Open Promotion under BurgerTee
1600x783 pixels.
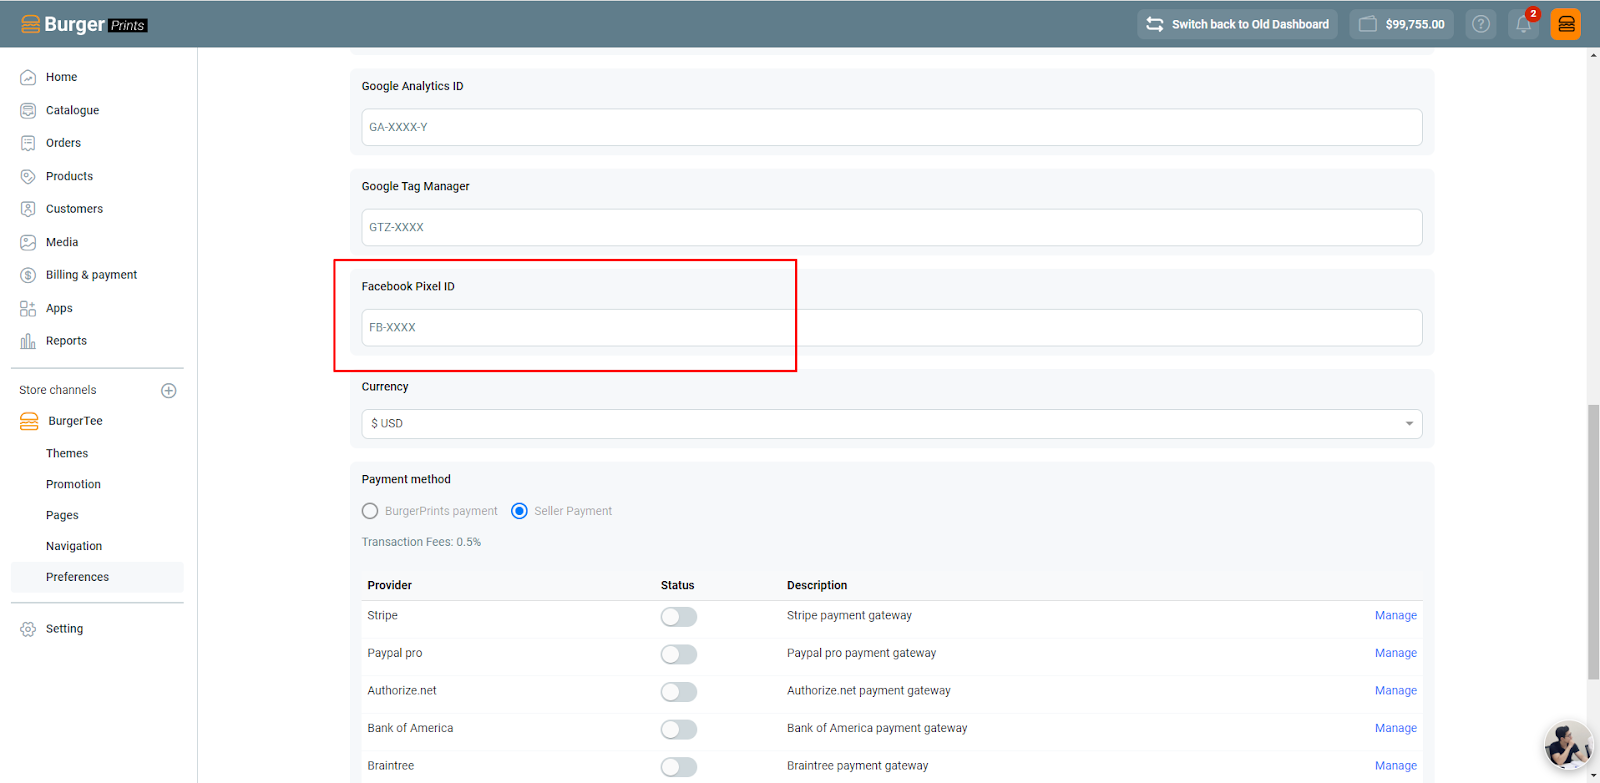click(x=73, y=484)
